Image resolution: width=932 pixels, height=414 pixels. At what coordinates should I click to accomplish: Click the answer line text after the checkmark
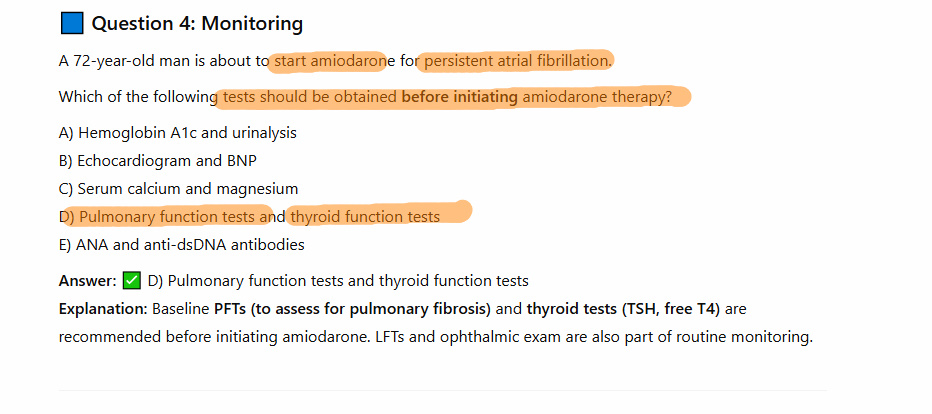[x=338, y=281]
